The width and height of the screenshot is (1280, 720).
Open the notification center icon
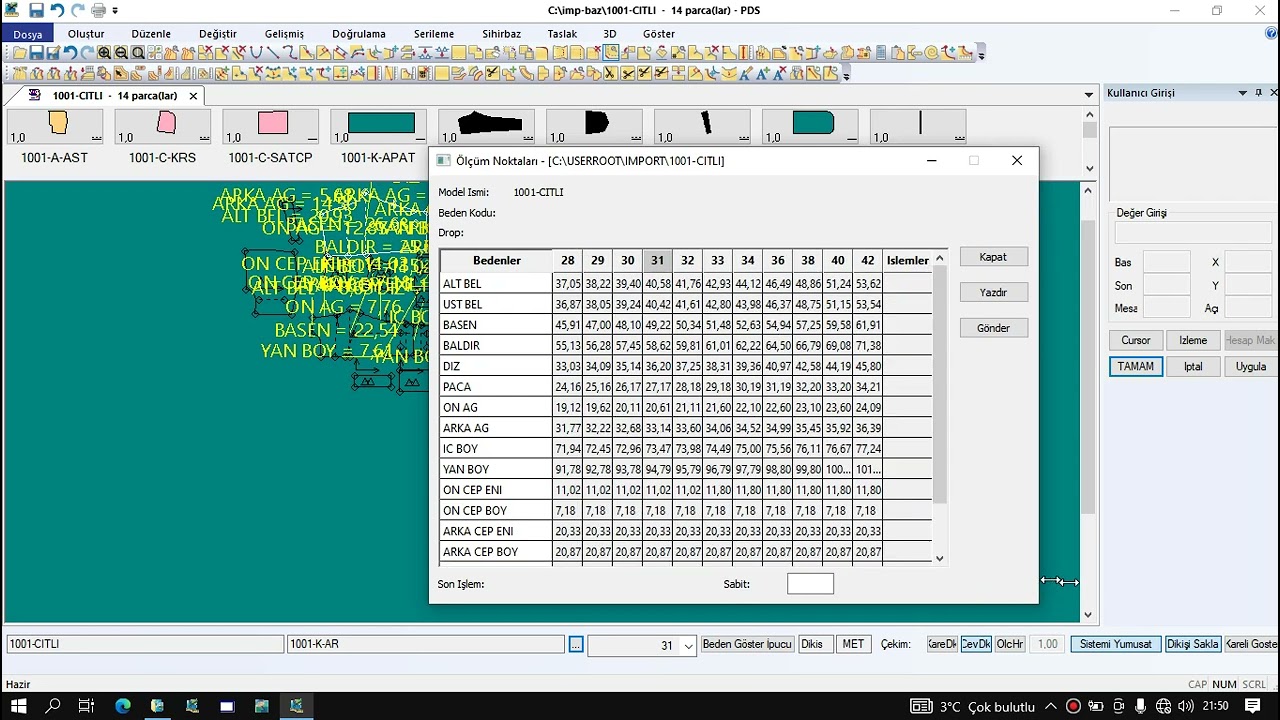pos(1253,706)
